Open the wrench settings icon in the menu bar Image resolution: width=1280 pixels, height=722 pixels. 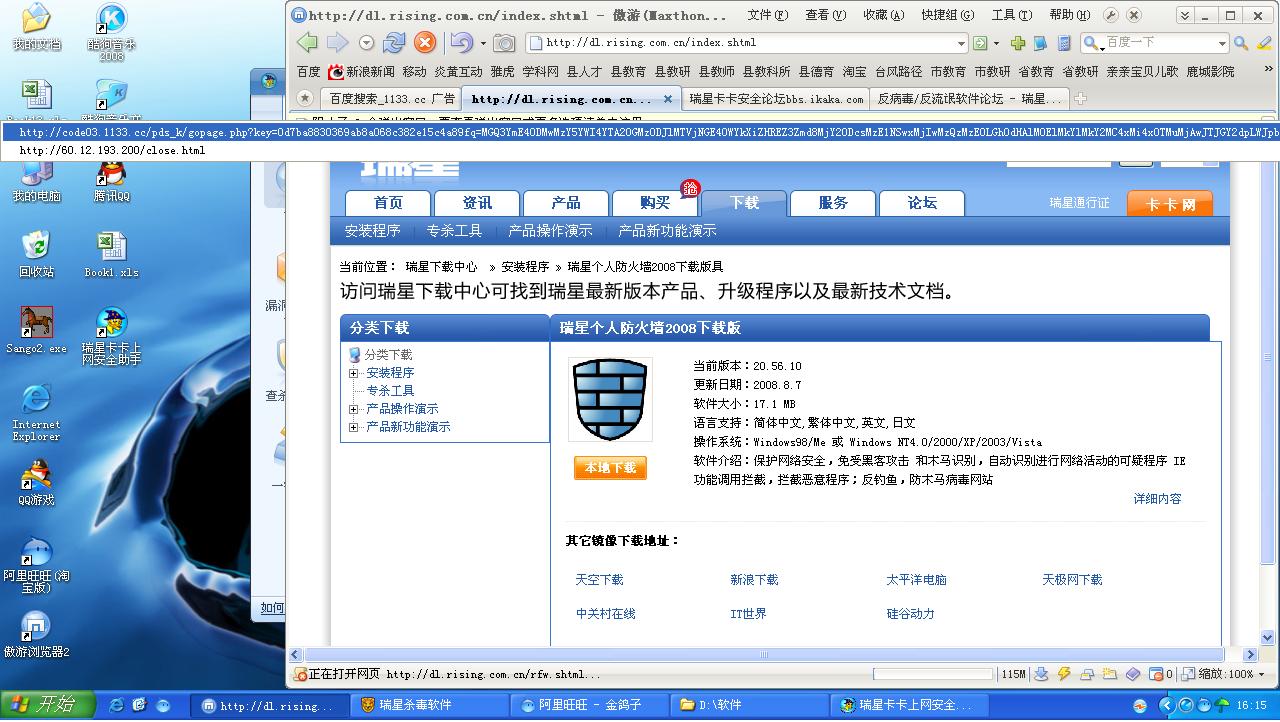(x=1112, y=15)
